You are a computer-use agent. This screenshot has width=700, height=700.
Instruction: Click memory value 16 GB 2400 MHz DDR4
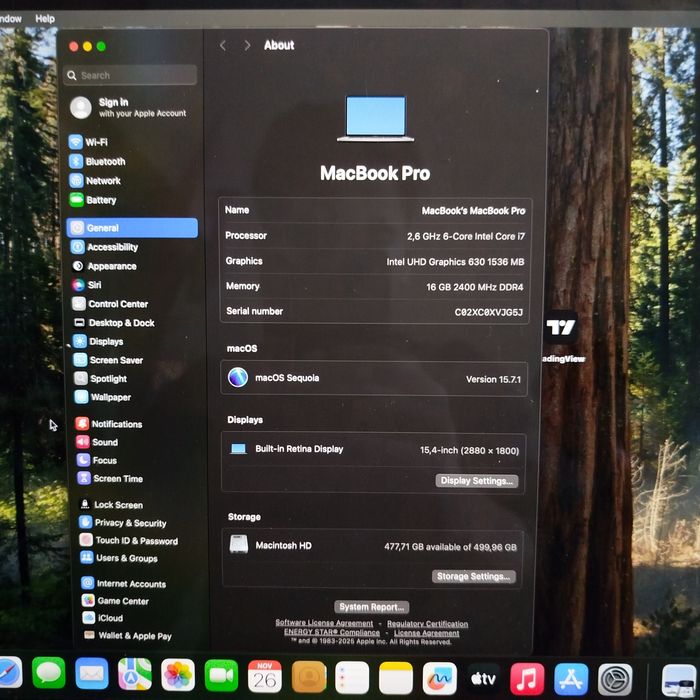pyautogui.click(x=475, y=287)
